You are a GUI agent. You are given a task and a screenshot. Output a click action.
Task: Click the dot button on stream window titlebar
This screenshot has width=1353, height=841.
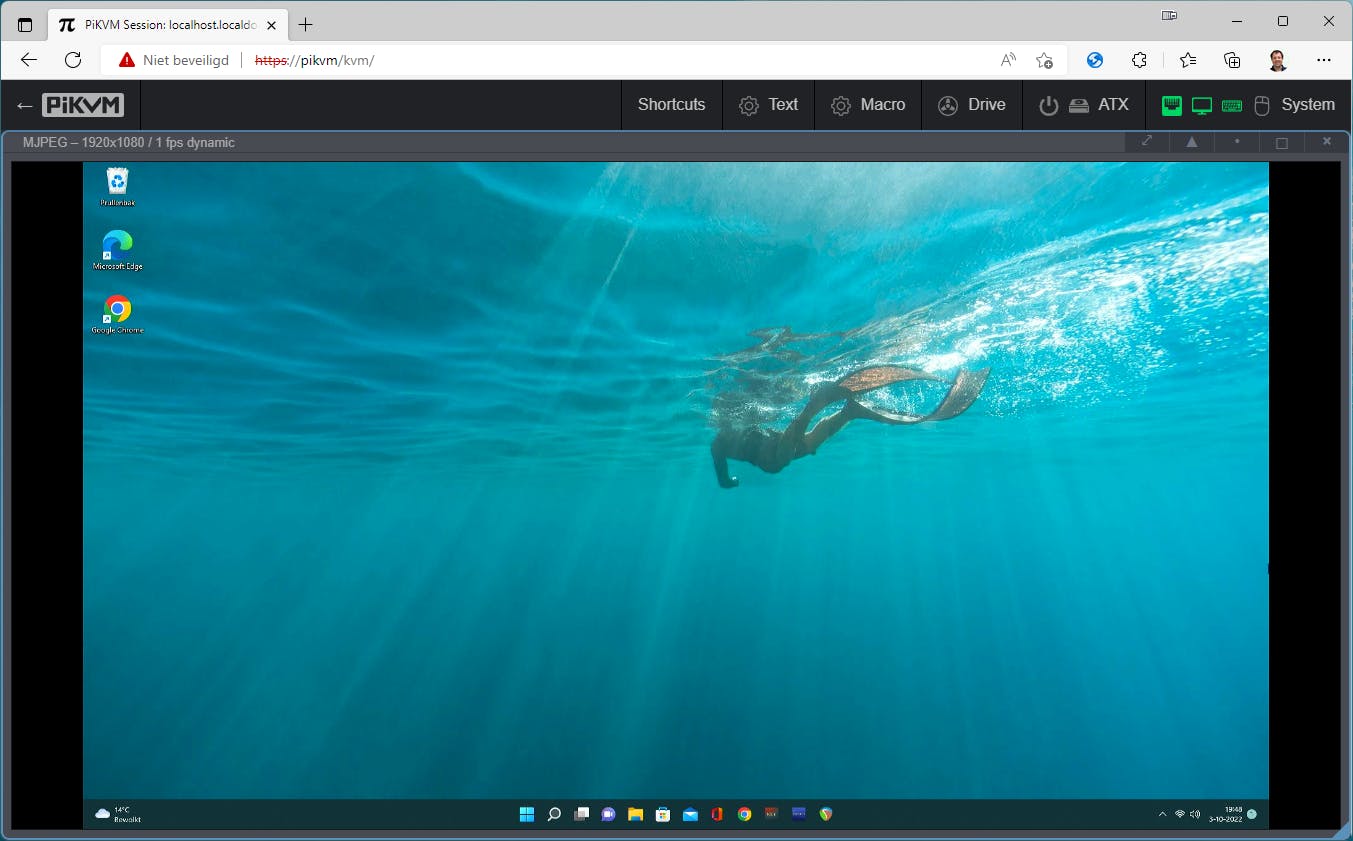[1237, 142]
